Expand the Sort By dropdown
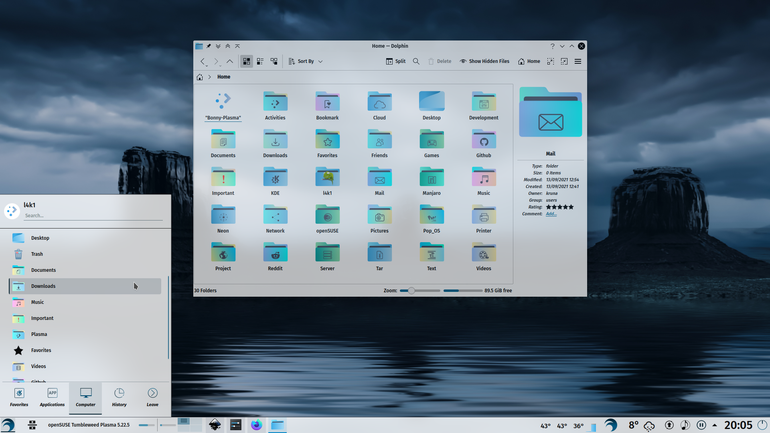Viewport: 770px width, 433px height. (305, 61)
